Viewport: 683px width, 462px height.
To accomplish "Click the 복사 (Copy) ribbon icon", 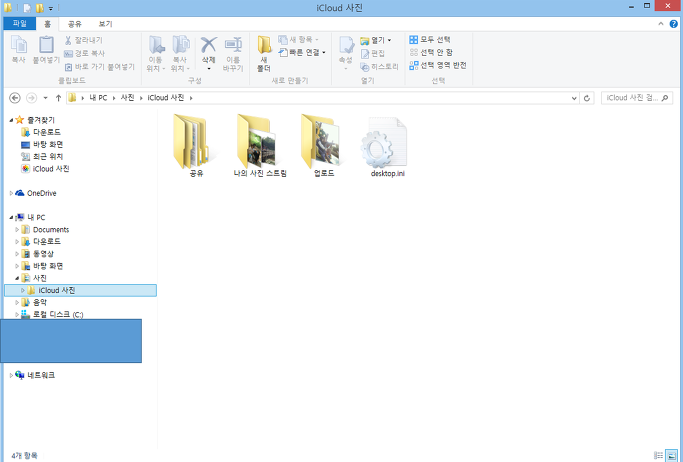I will [x=19, y=50].
